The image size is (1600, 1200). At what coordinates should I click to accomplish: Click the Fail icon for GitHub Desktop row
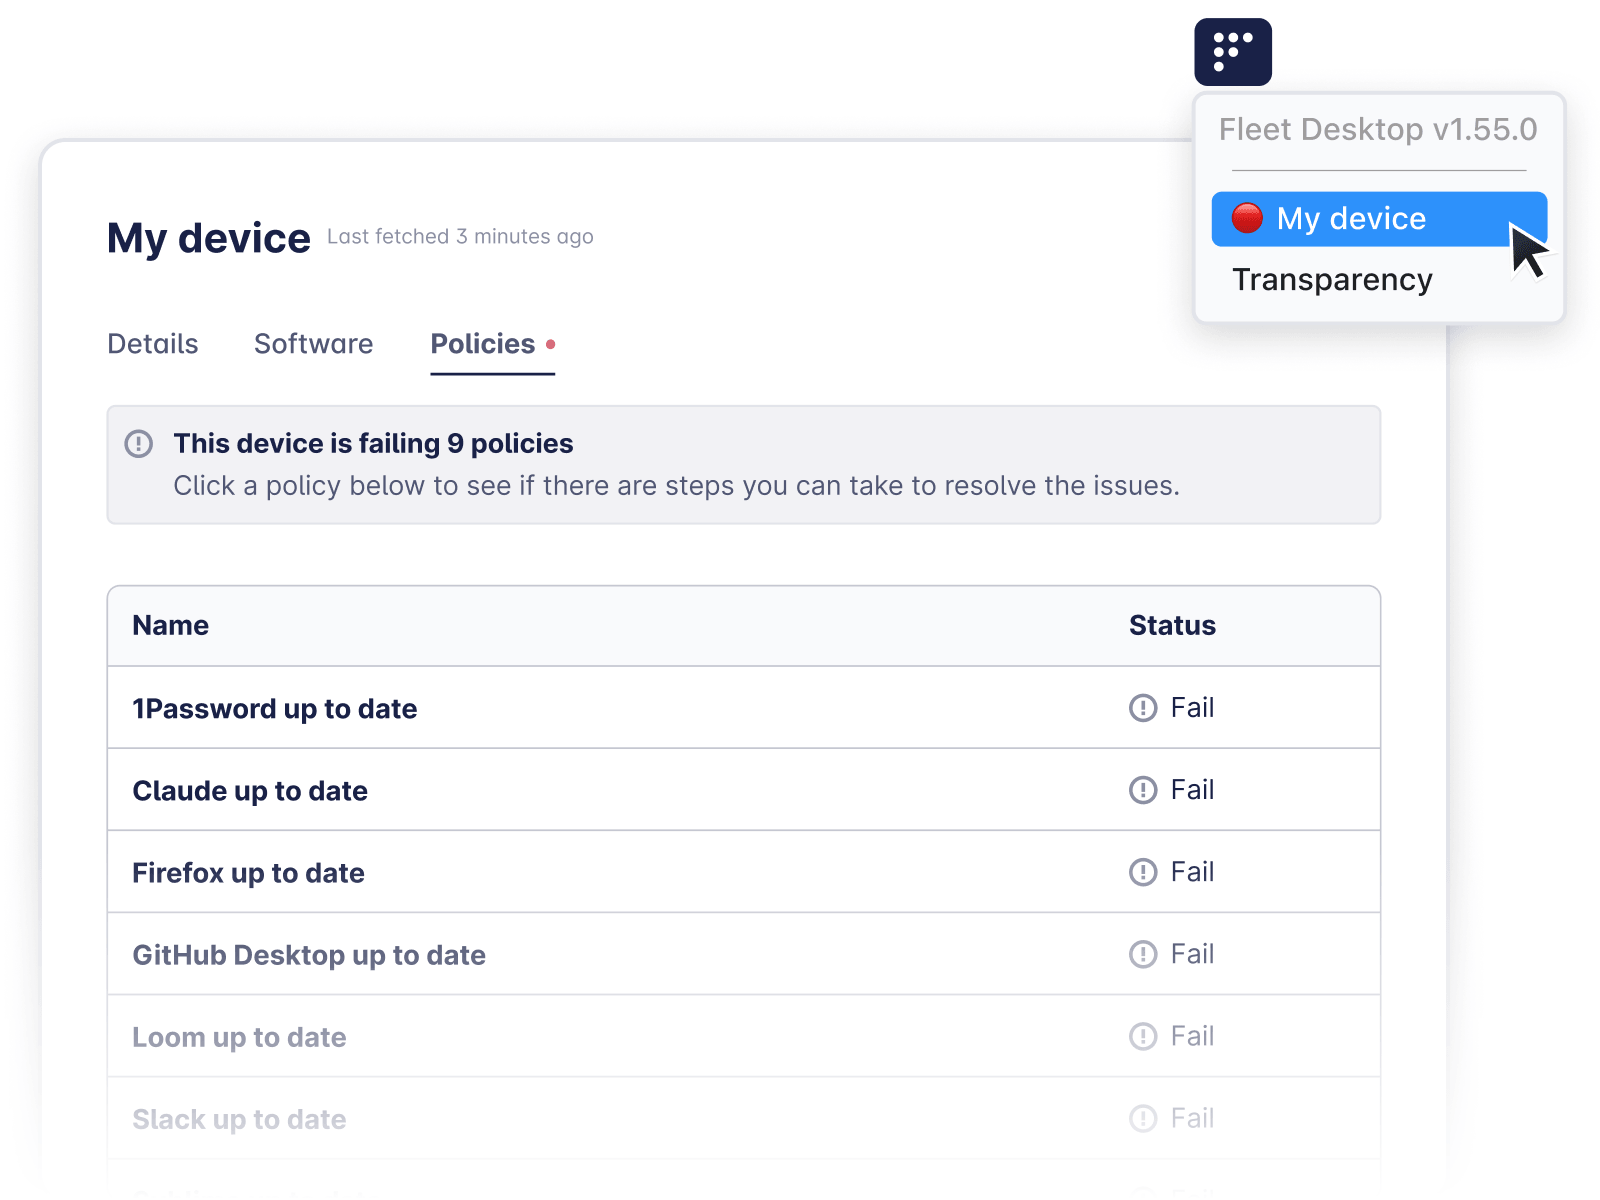click(x=1143, y=954)
